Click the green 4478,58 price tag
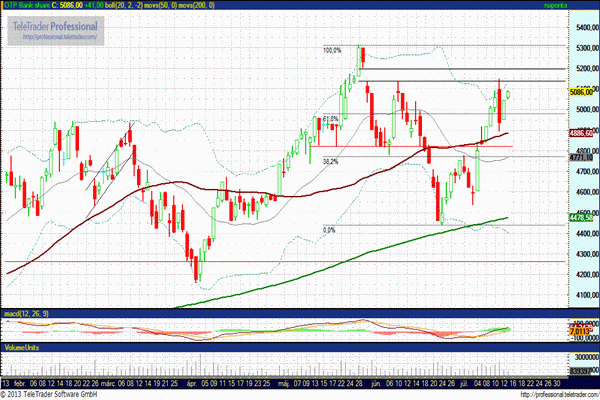This screenshot has width=600, height=400. pos(582,217)
